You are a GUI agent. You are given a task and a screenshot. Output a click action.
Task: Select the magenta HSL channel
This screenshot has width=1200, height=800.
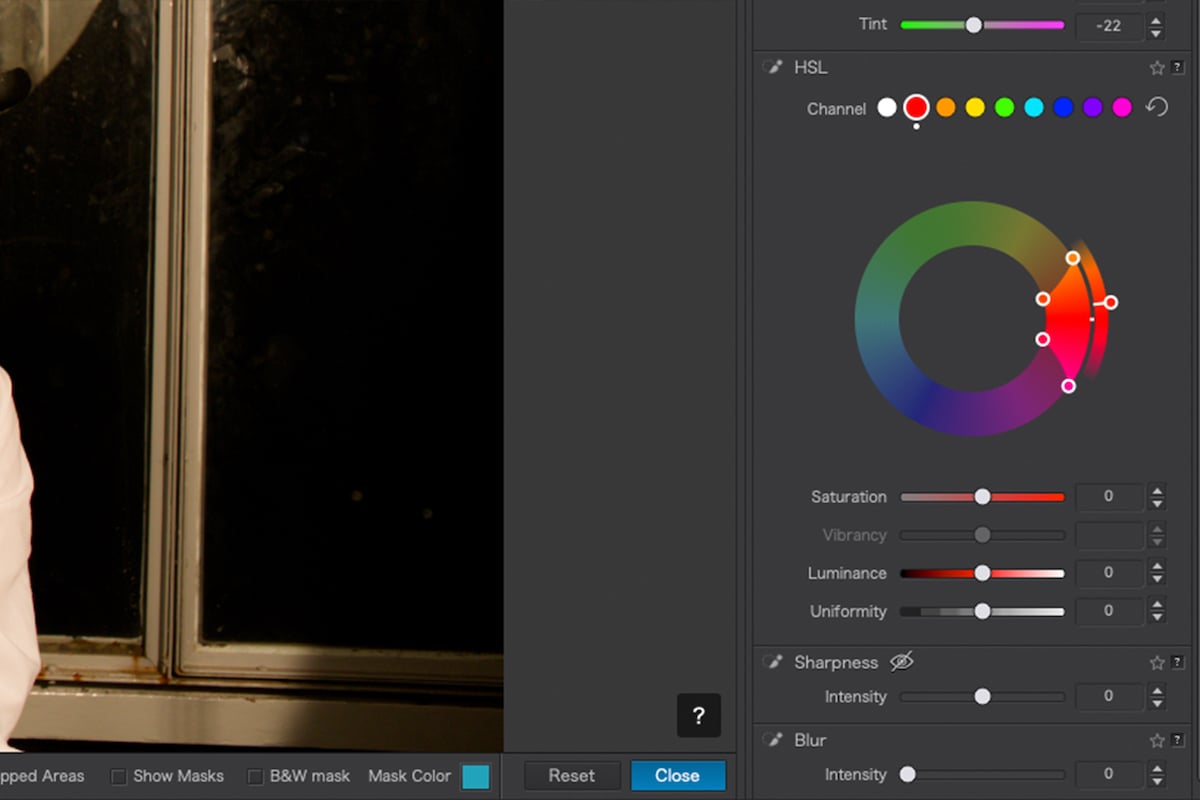[1121, 107]
